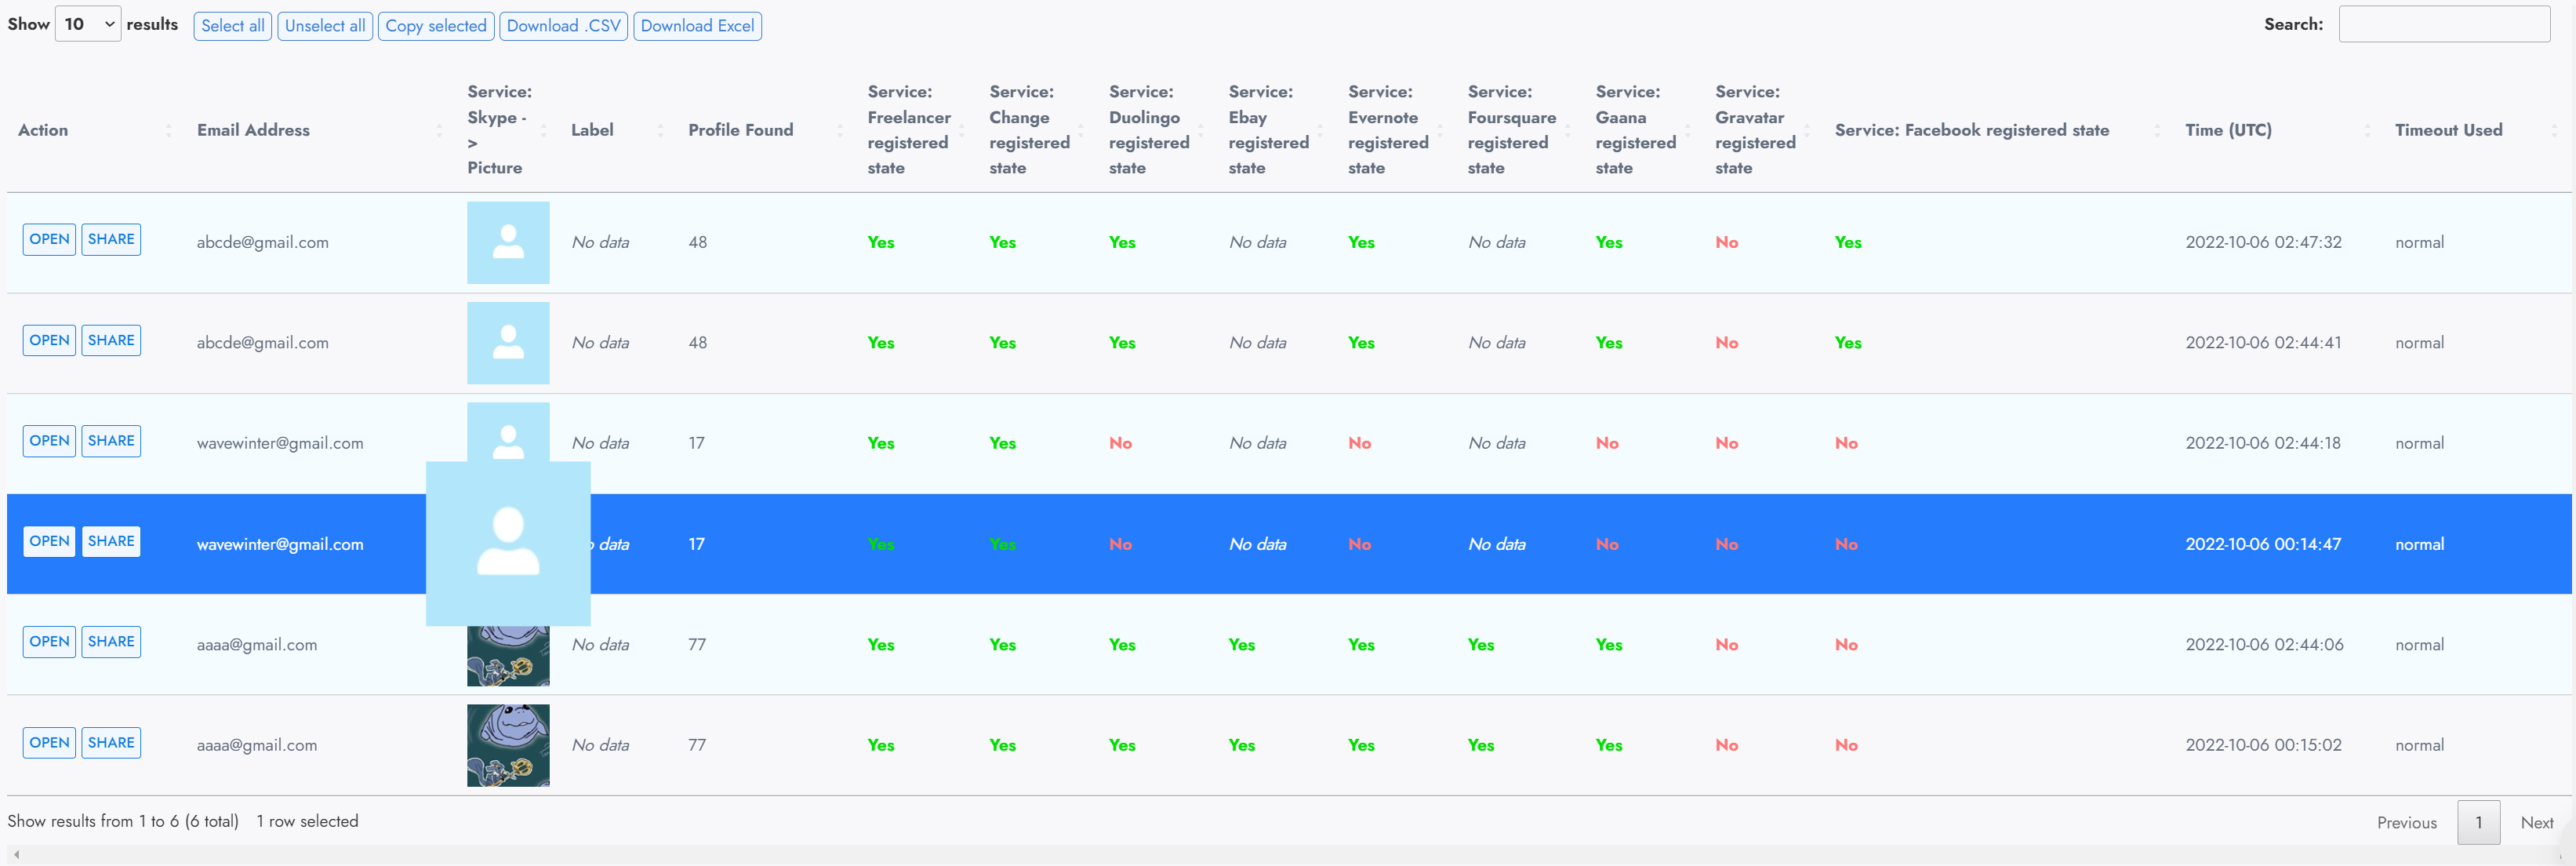
Task: Click Select all button
Action: point(232,26)
